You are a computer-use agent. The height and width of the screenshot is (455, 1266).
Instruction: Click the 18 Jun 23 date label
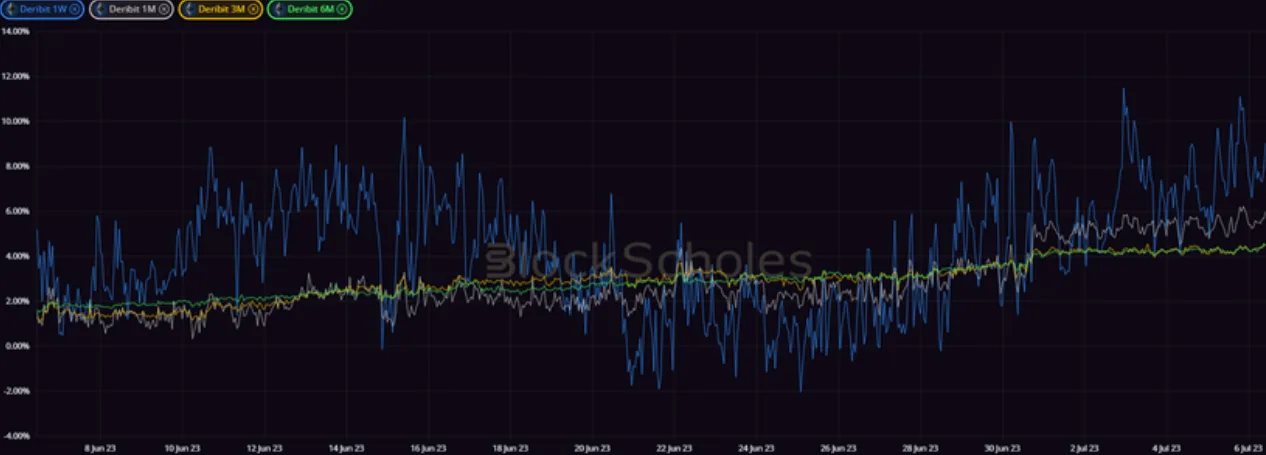pos(510,449)
